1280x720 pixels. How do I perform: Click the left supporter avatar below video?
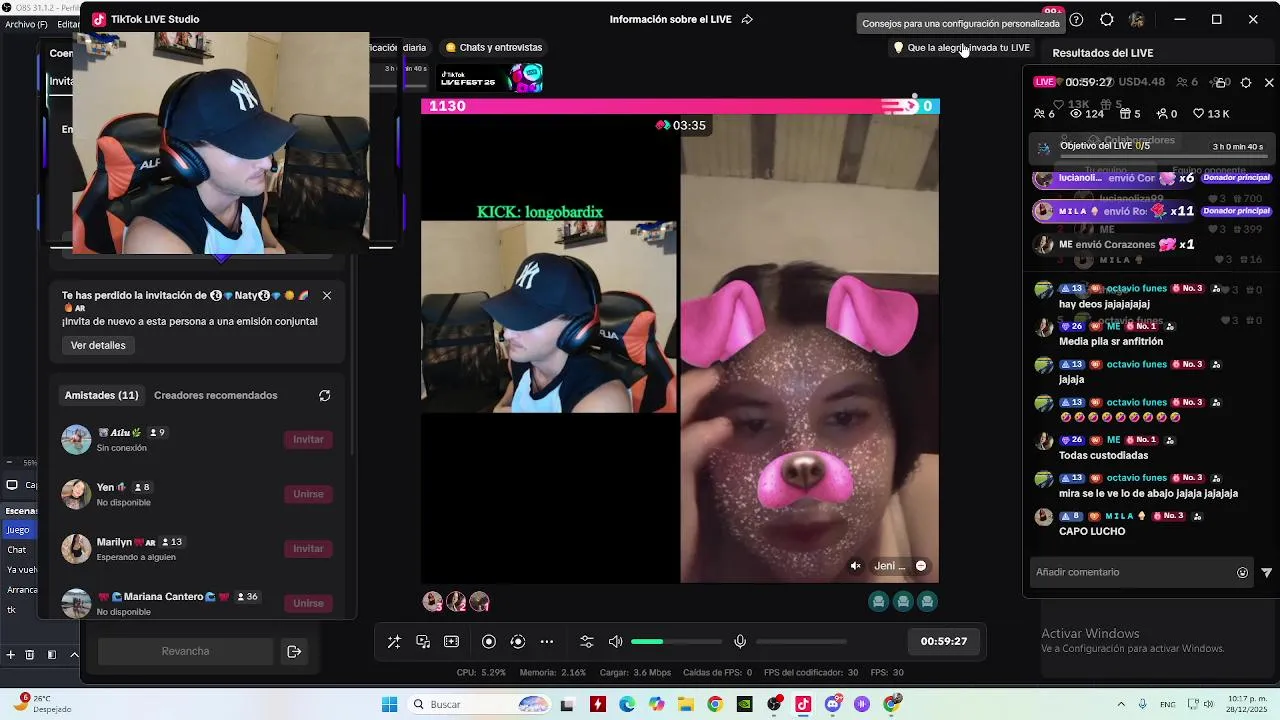pyautogui.click(x=433, y=601)
